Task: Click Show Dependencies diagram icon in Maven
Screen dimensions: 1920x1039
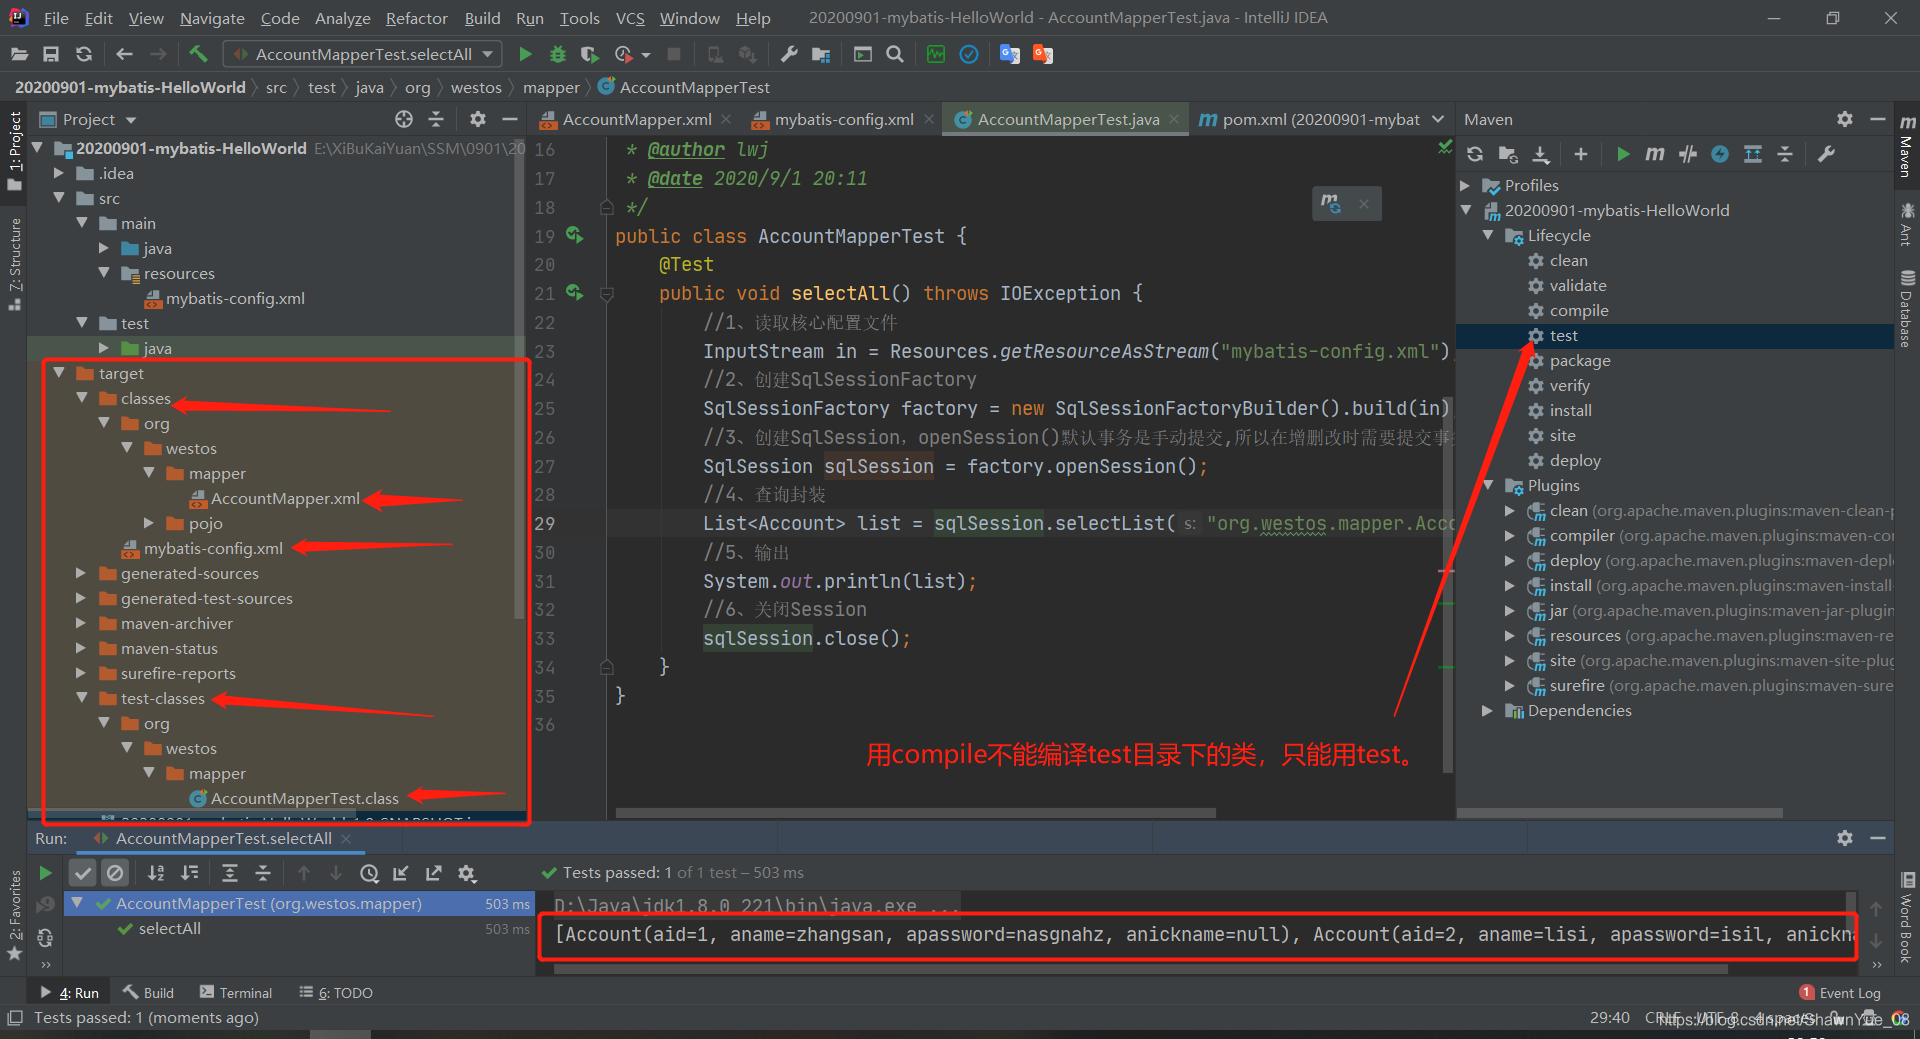Action: tap(1753, 154)
